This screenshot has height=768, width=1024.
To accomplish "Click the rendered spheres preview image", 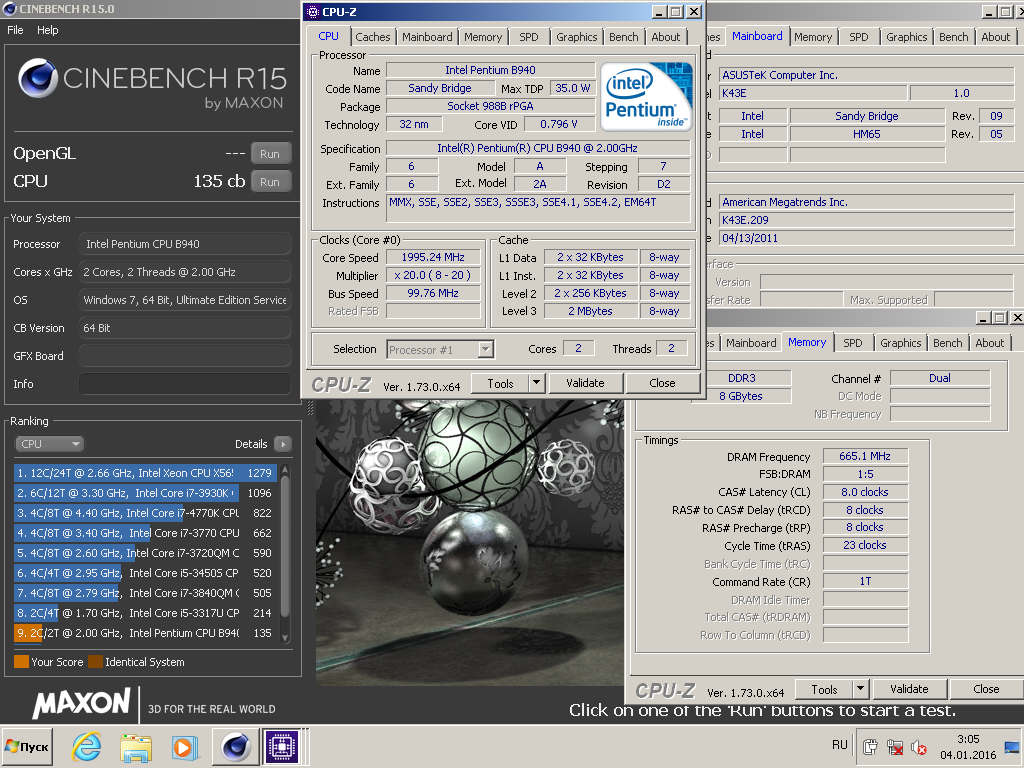I will pyautogui.click(x=470, y=542).
